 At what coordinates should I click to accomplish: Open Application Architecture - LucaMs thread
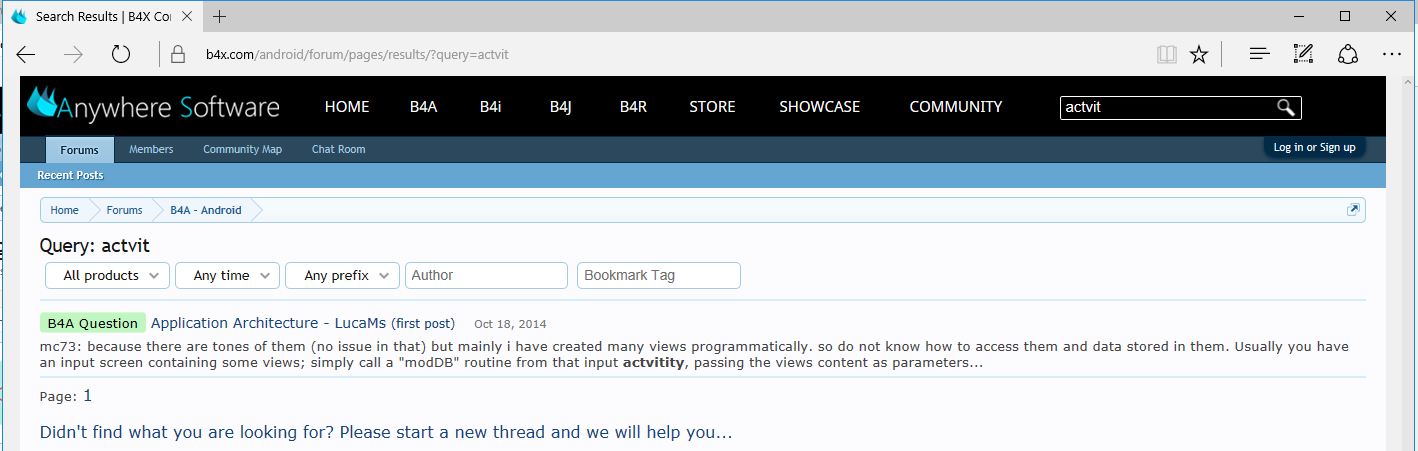(268, 323)
